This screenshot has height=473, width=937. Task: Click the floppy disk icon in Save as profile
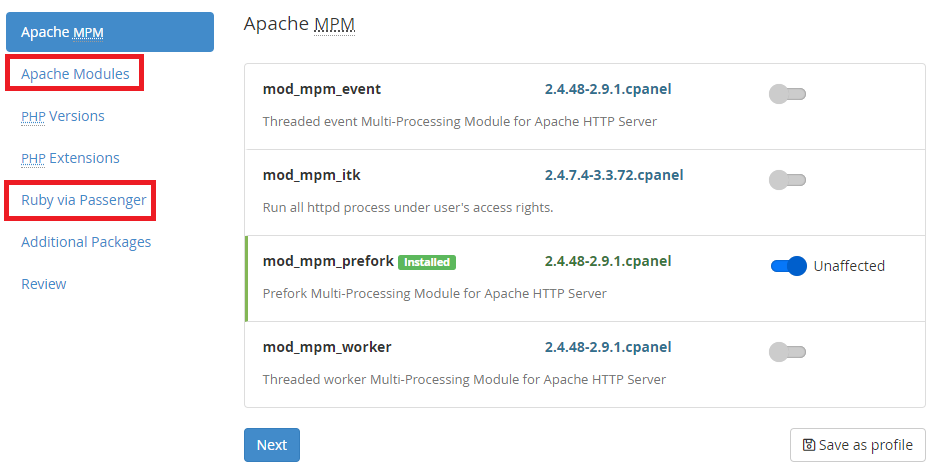point(809,445)
